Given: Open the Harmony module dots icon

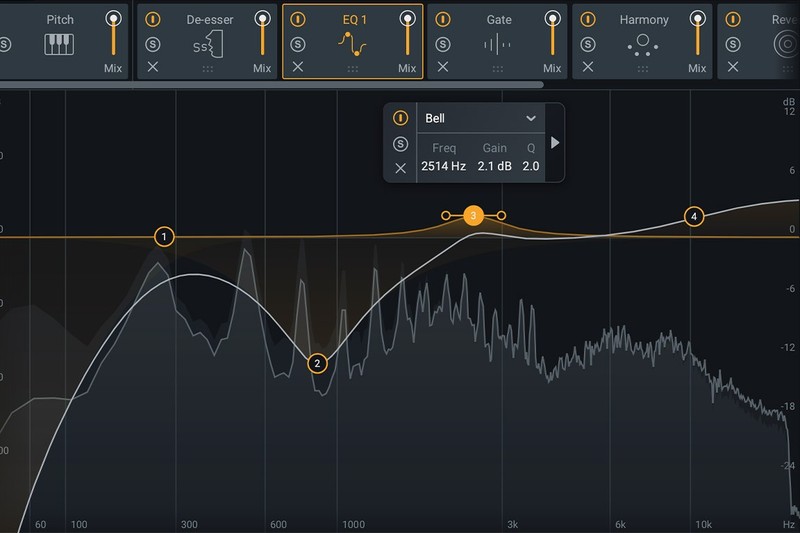Looking at the screenshot, I should pyautogui.click(x=642, y=45).
